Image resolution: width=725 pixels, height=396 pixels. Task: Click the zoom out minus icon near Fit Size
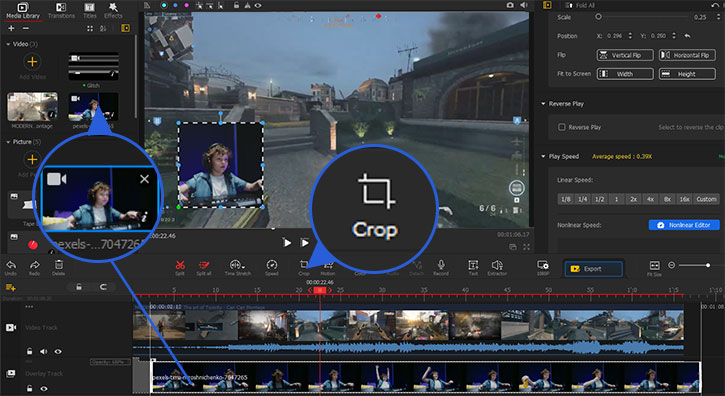point(671,265)
